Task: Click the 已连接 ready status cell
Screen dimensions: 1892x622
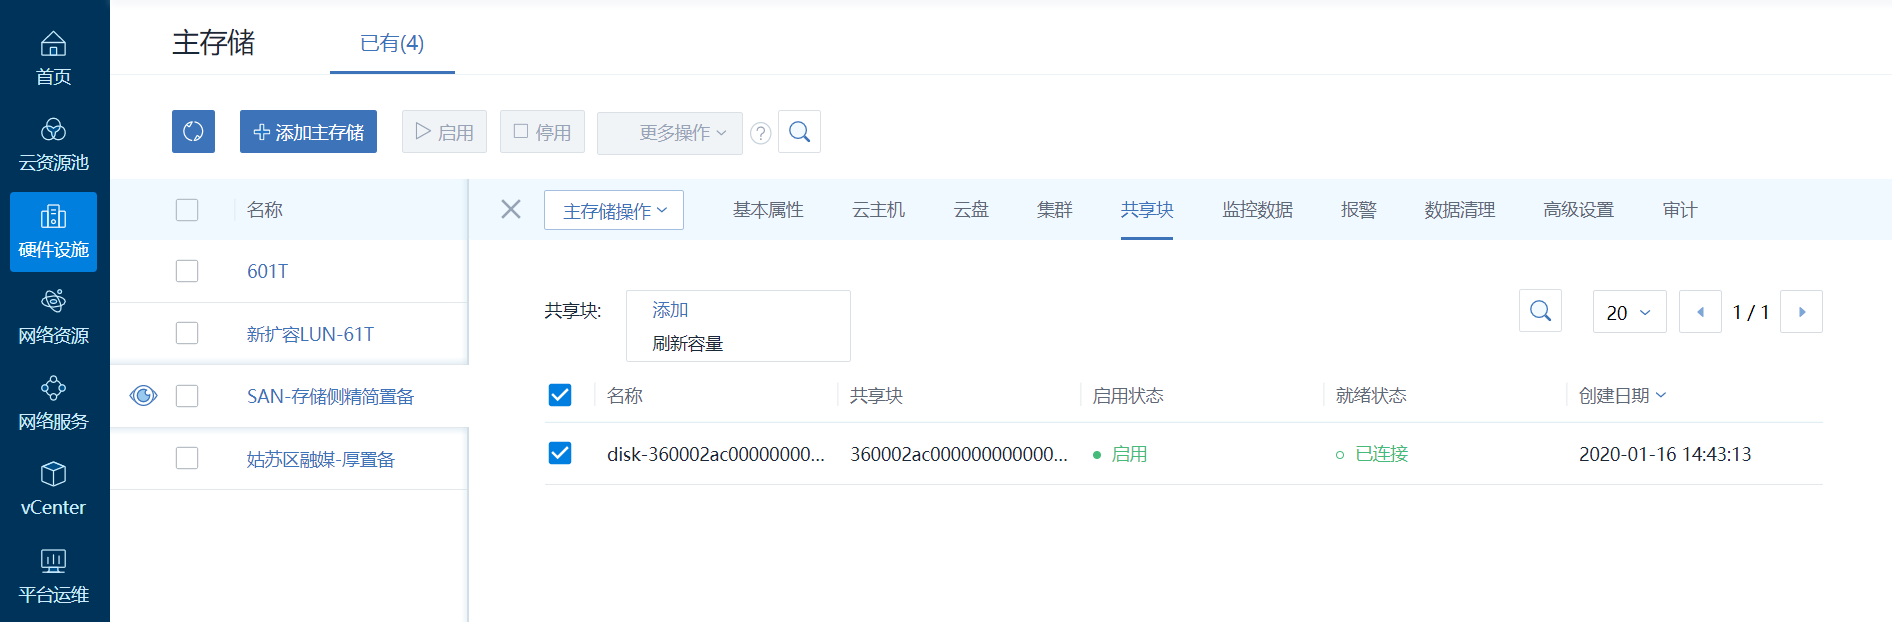Action: 1371,454
